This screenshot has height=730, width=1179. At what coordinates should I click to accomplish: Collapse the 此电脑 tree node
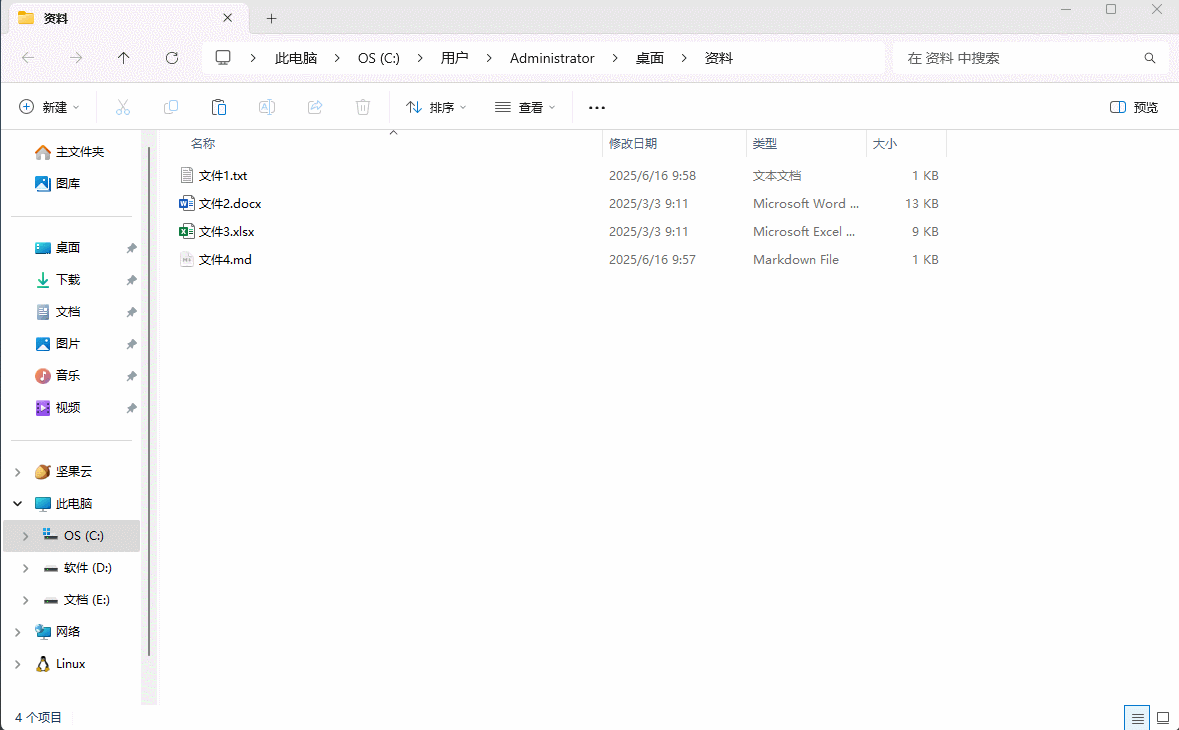coord(18,504)
